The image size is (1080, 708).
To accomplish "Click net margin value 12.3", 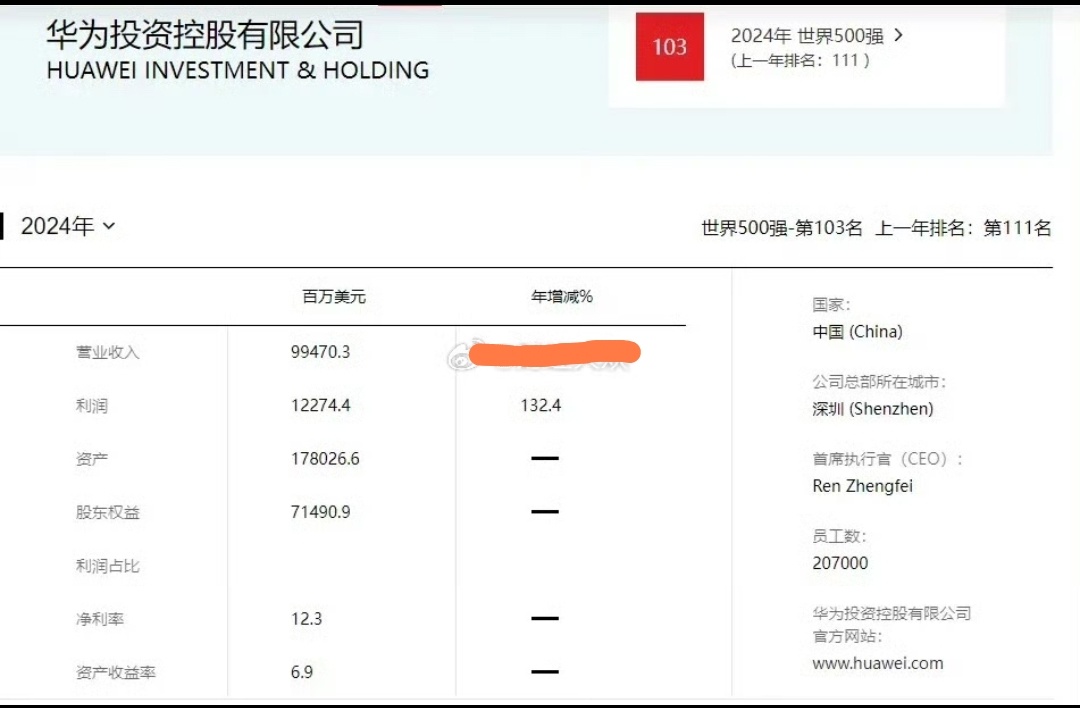I will (x=307, y=618).
